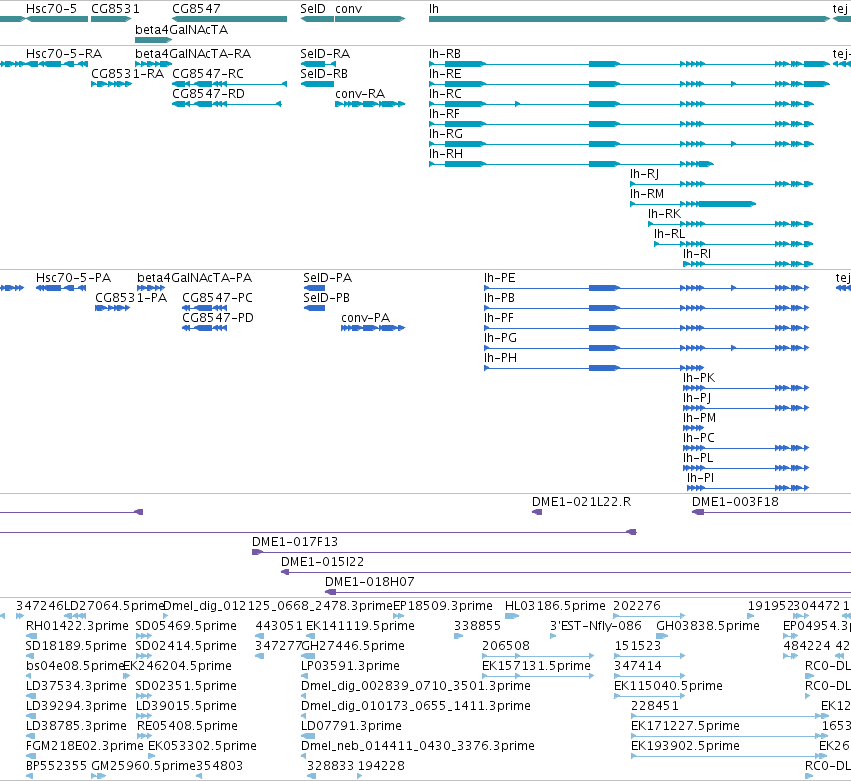
Task: Select transcript SelD-RB
Action: pyautogui.click(x=324, y=74)
